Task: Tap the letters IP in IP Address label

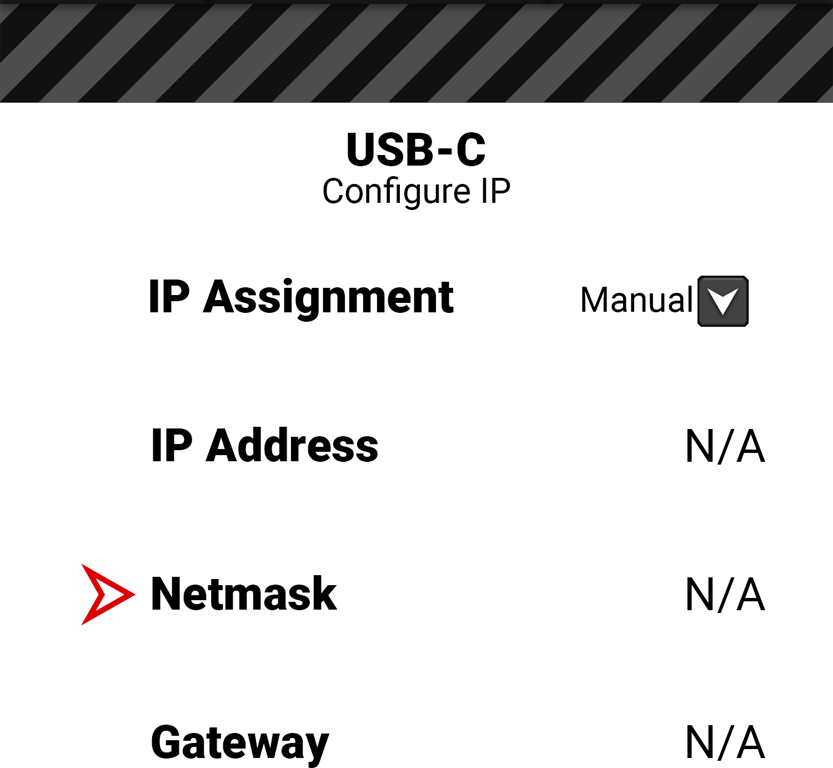Action: pyautogui.click(x=170, y=446)
